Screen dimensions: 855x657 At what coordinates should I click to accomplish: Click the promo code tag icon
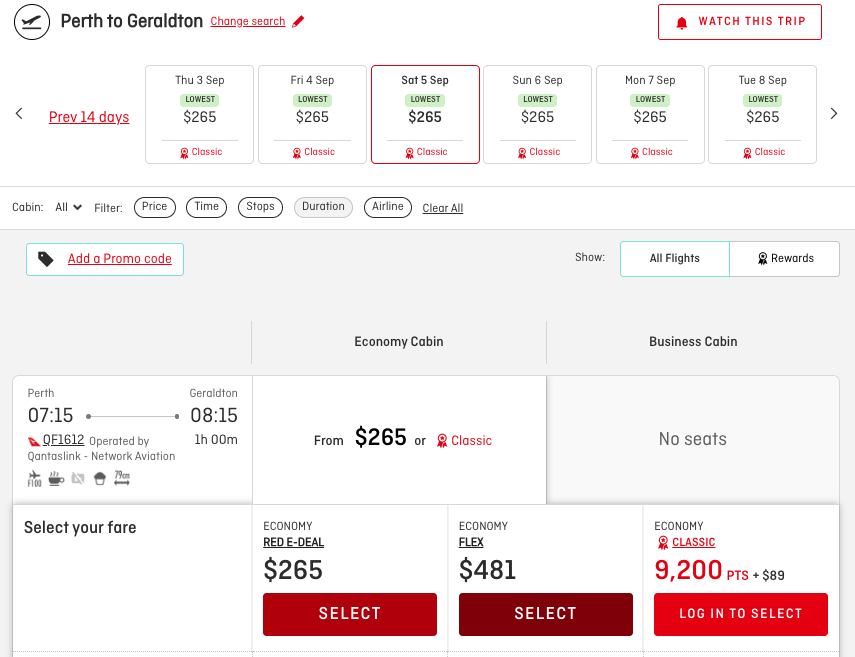(x=46, y=259)
